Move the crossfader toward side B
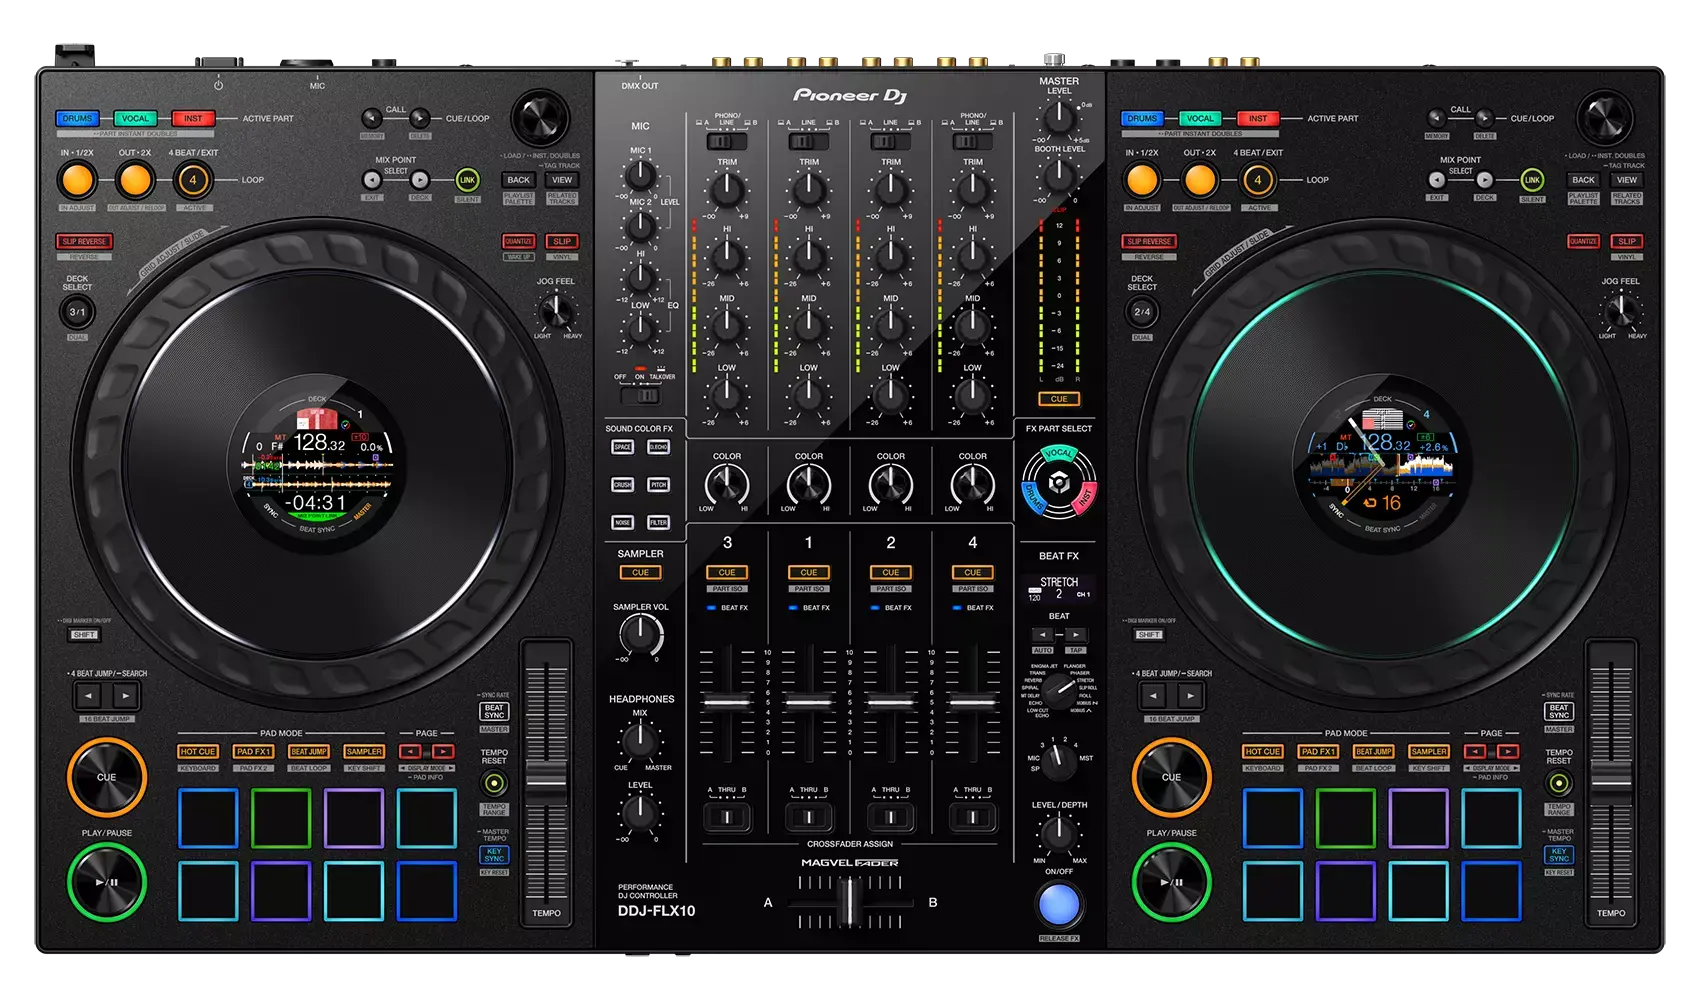The height and width of the screenshot is (1000, 1700). coord(900,905)
